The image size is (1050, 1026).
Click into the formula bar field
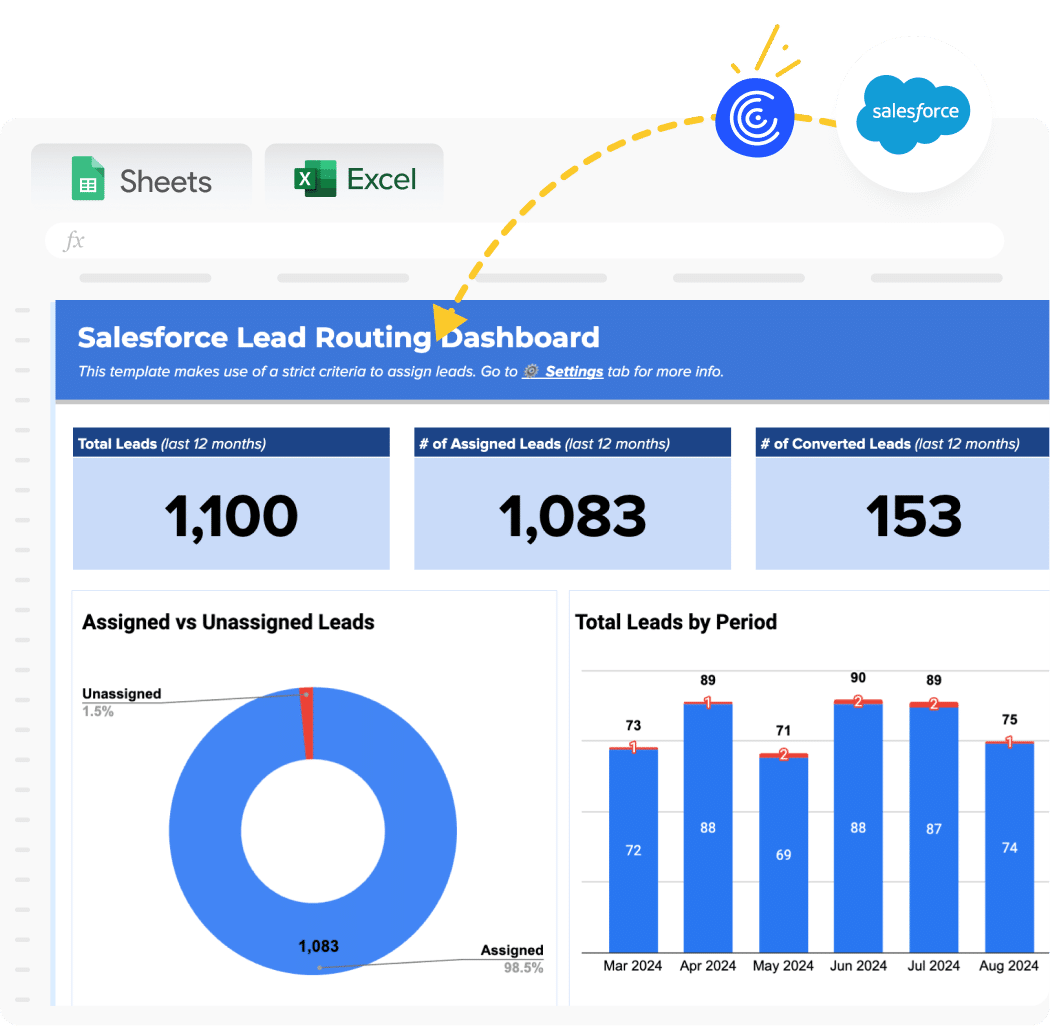[524, 240]
